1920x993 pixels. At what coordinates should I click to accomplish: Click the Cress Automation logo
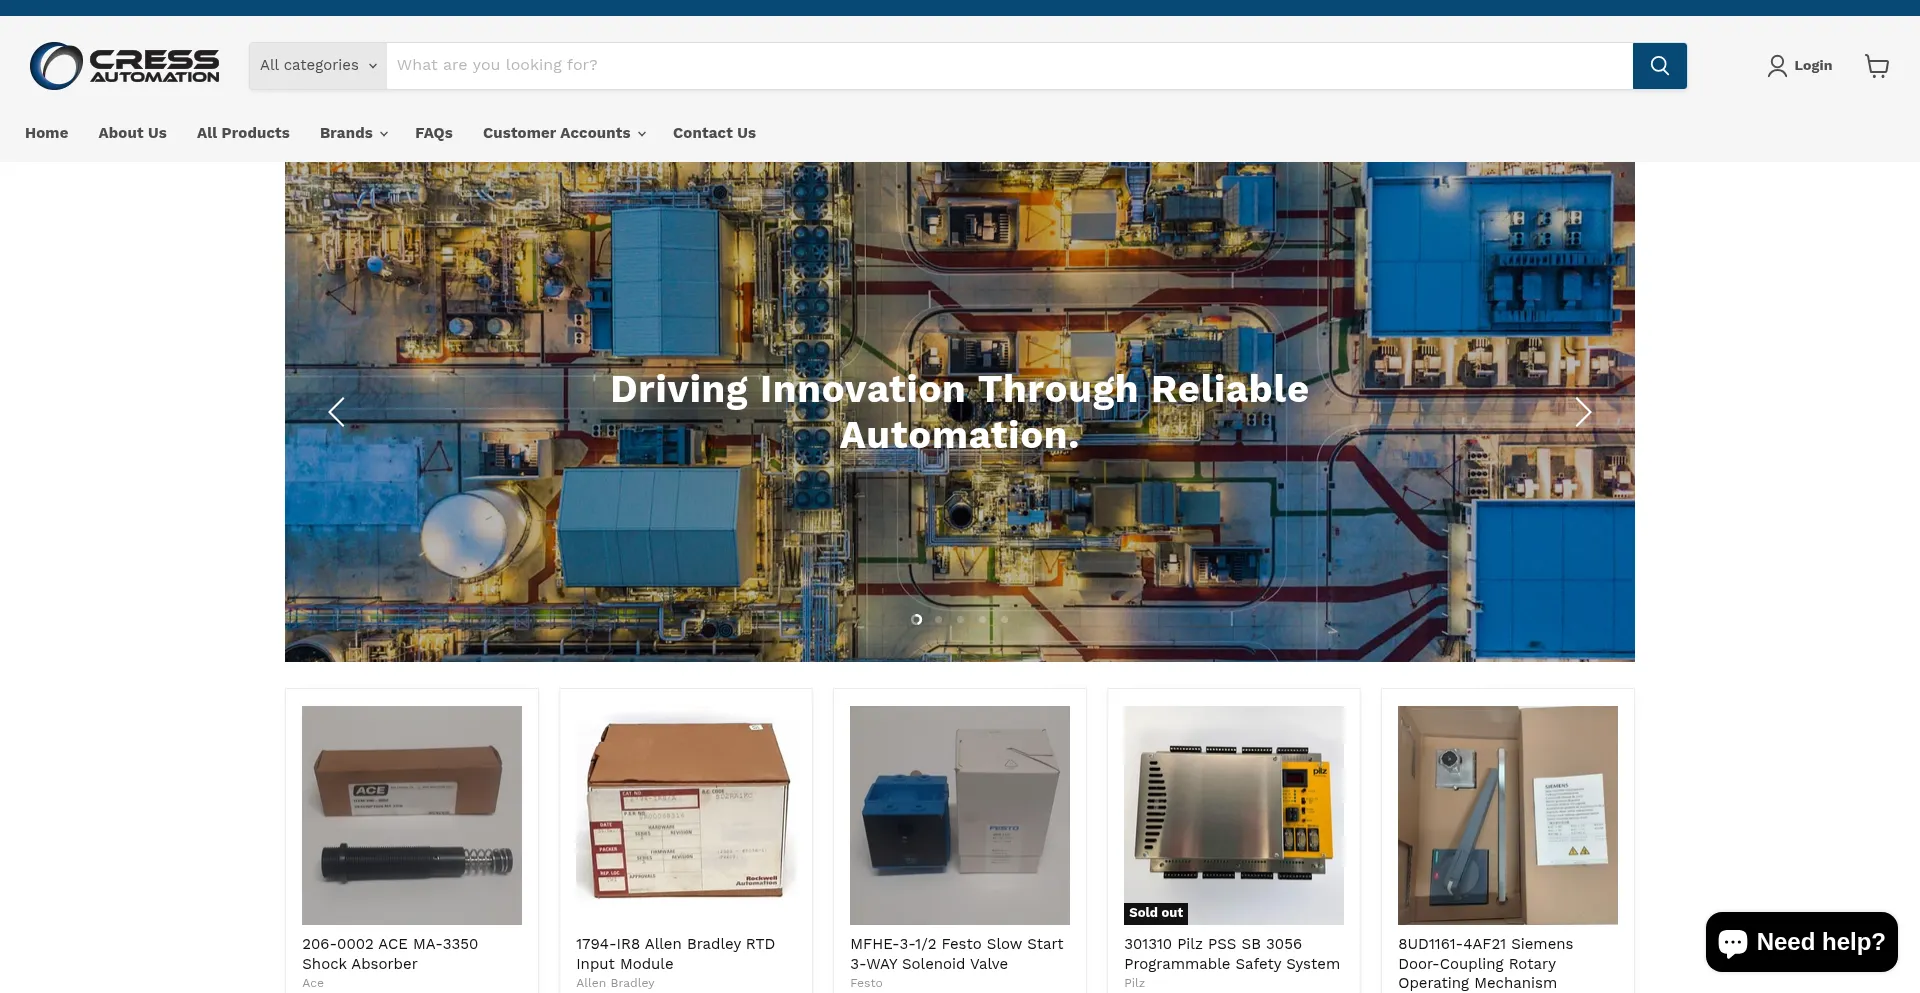[125, 66]
